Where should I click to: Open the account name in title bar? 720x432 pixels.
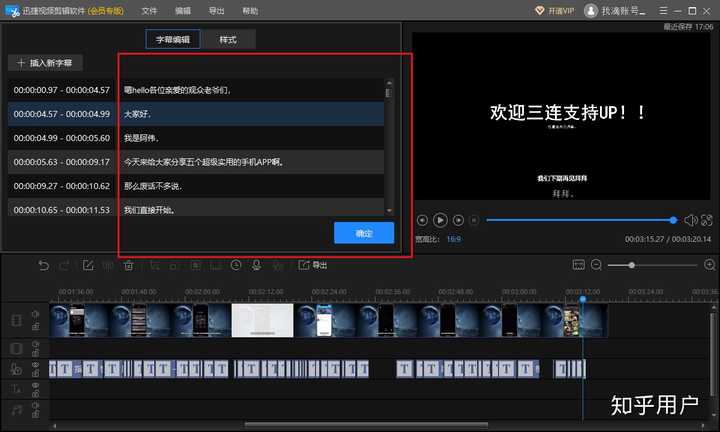pyautogui.click(x=623, y=11)
